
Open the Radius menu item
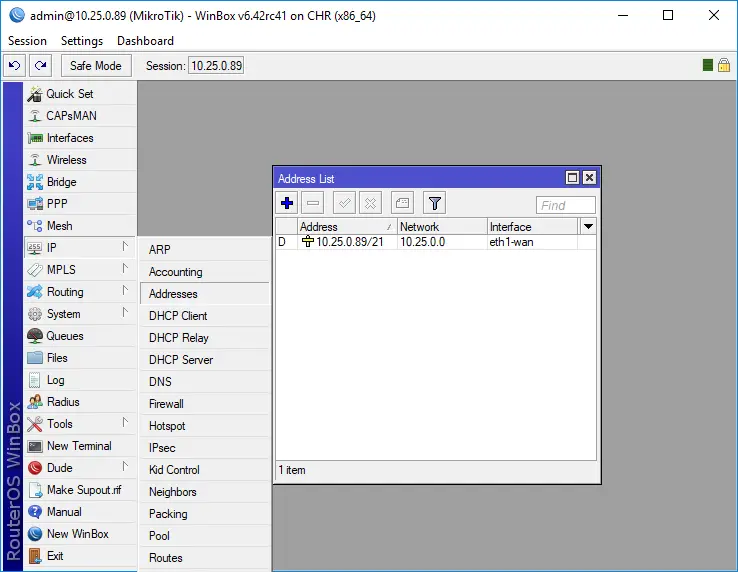coord(80,402)
